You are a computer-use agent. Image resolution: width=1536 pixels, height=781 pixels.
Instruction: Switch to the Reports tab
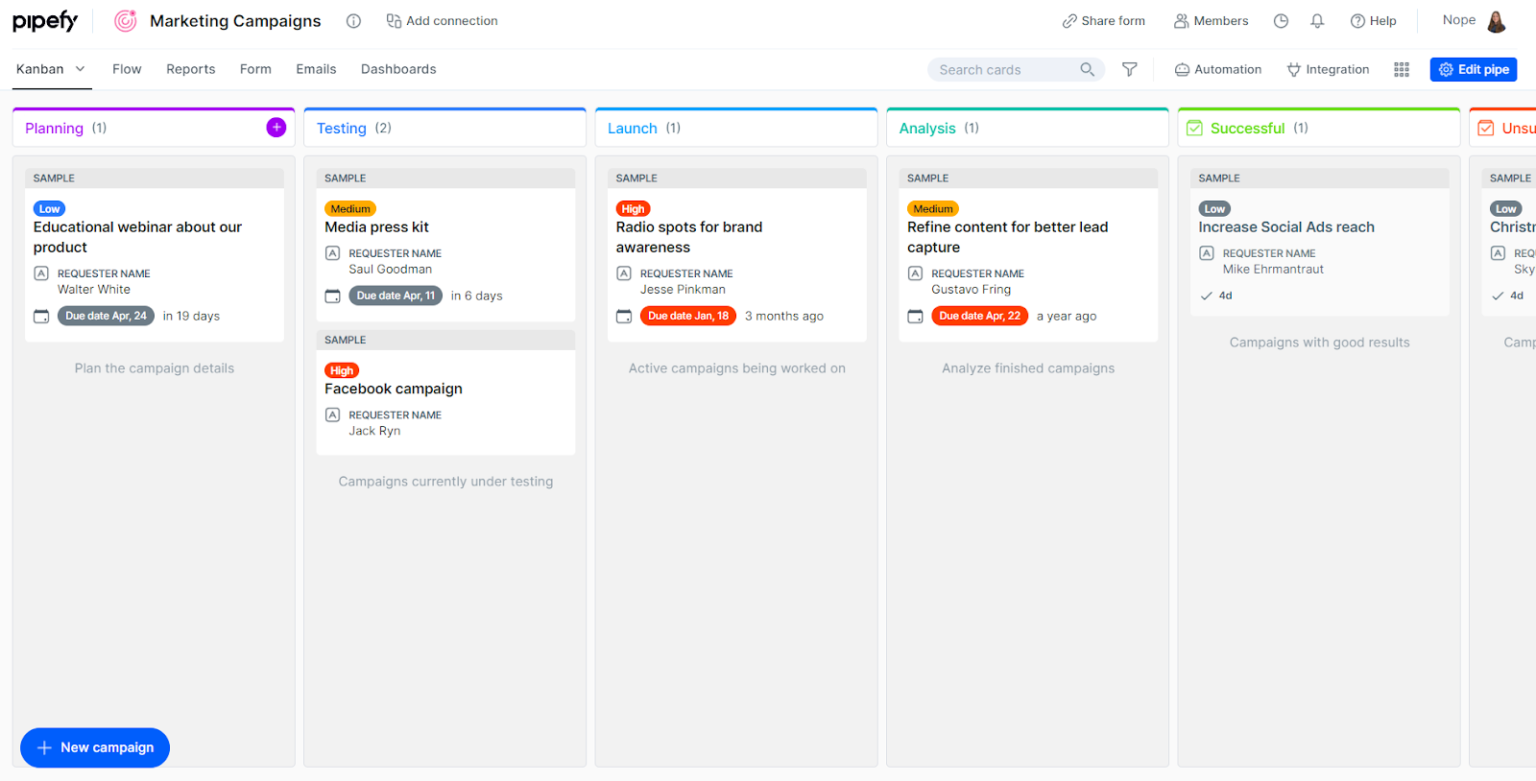[190, 69]
